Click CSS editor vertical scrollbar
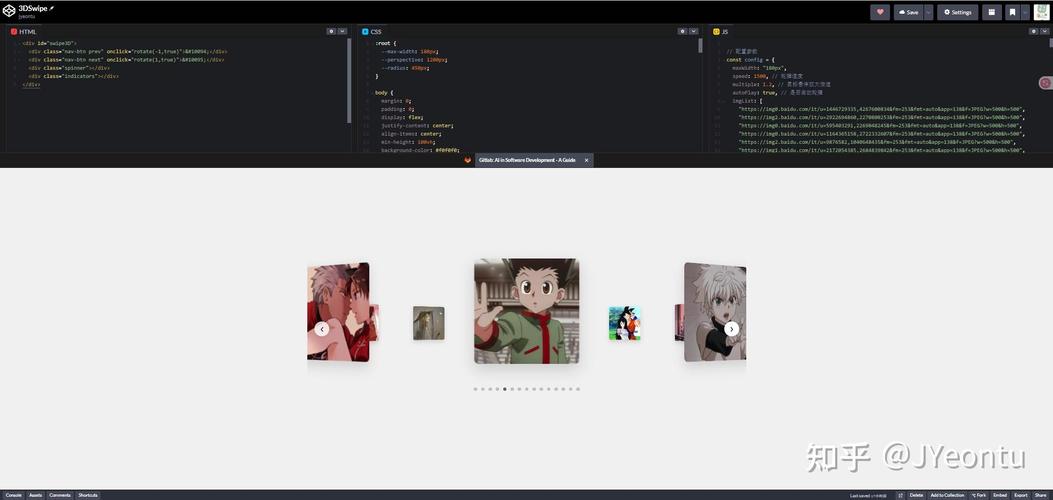This screenshot has width=1053, height=500. coord(700,45)
